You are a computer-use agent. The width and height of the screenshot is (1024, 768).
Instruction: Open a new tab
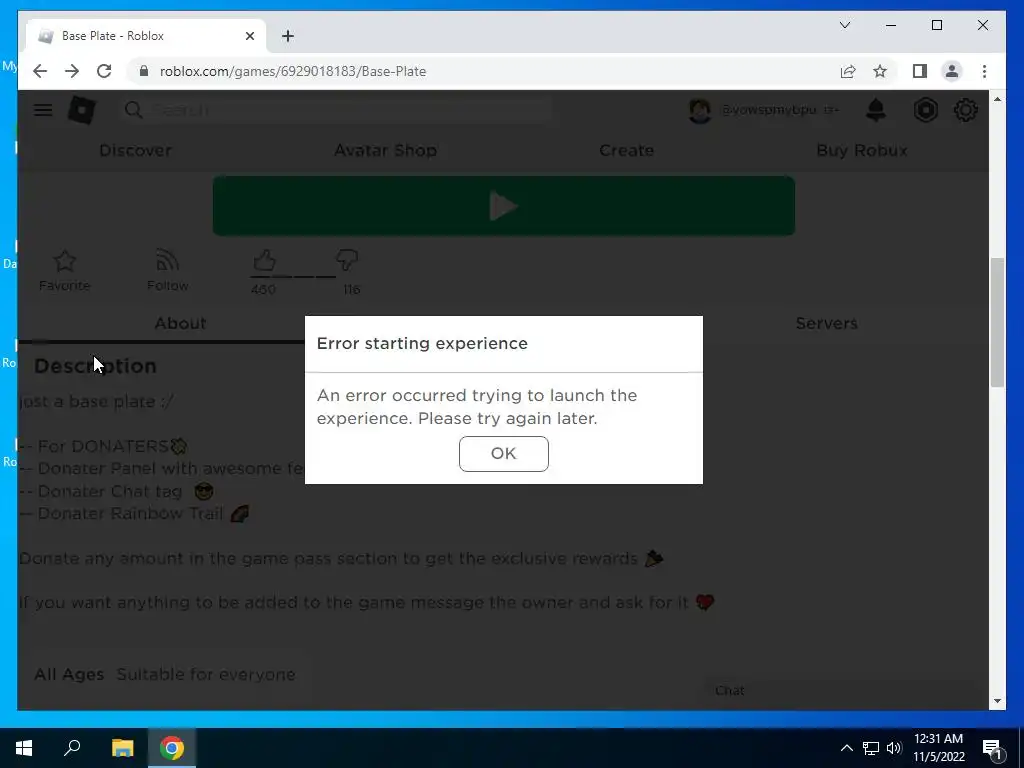coord(288,36)
